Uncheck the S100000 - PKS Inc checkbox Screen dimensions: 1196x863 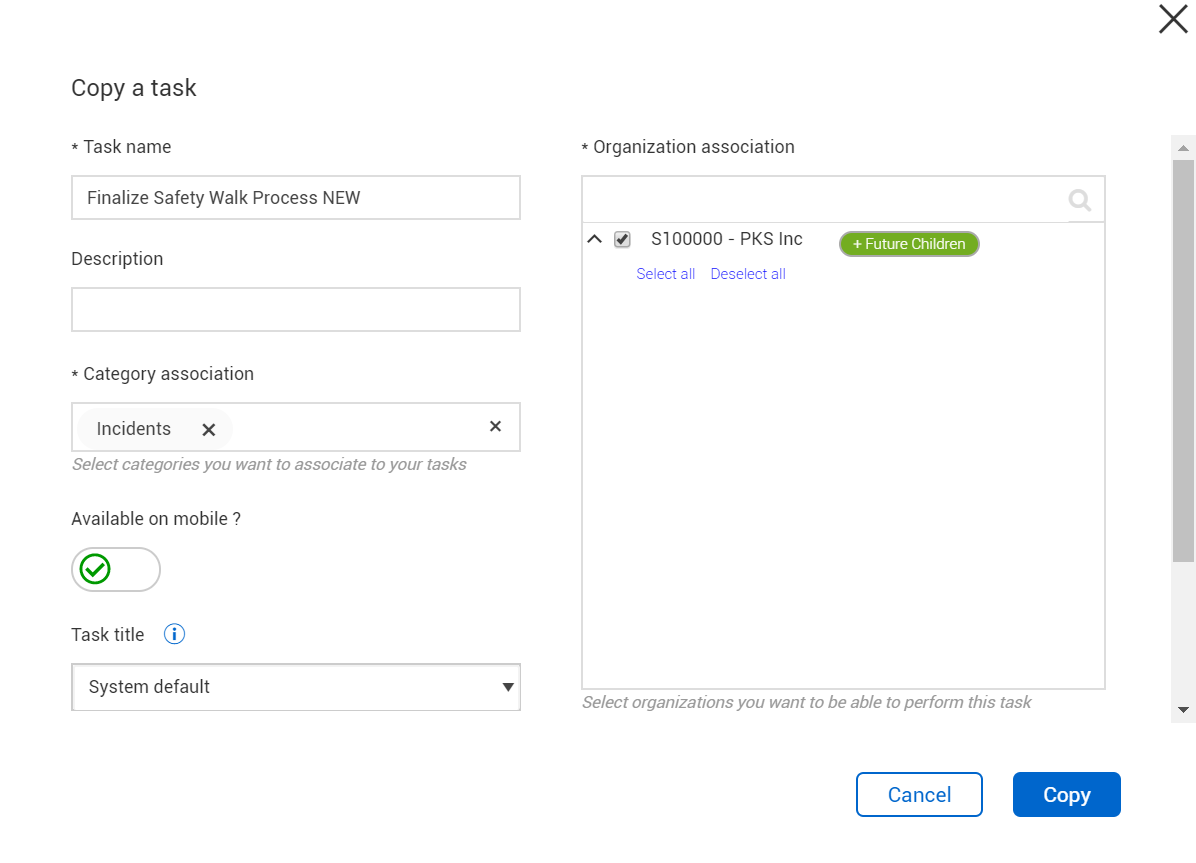(x=622, y=240)
